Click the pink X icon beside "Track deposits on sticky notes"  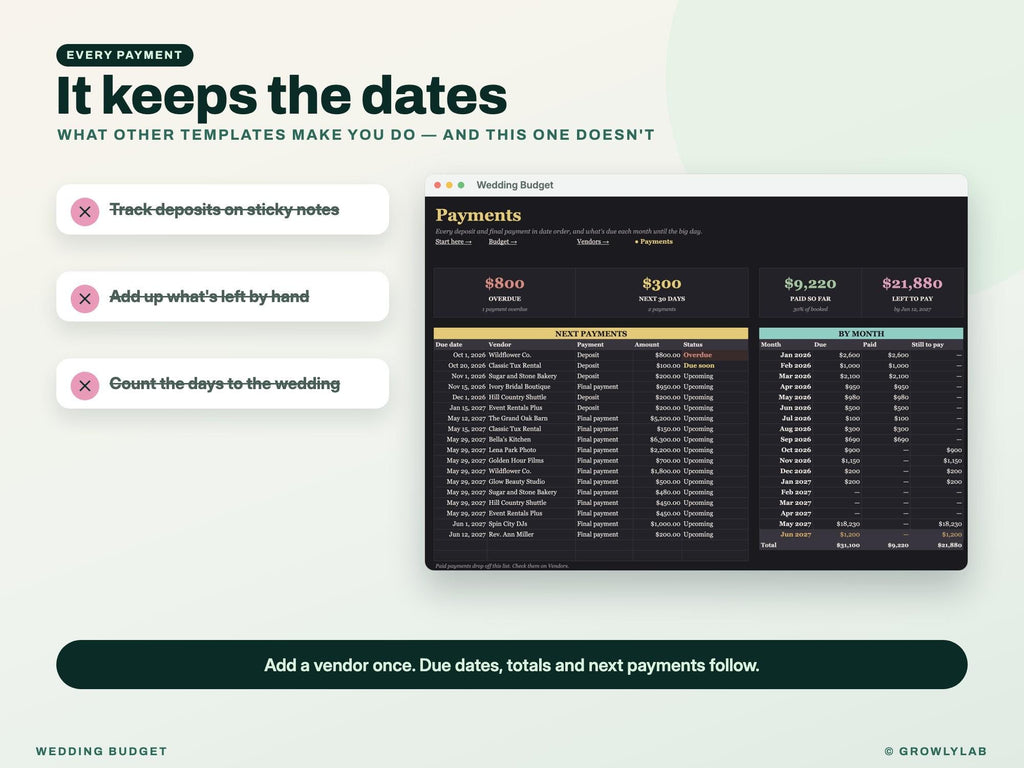[x=85, y=212]
